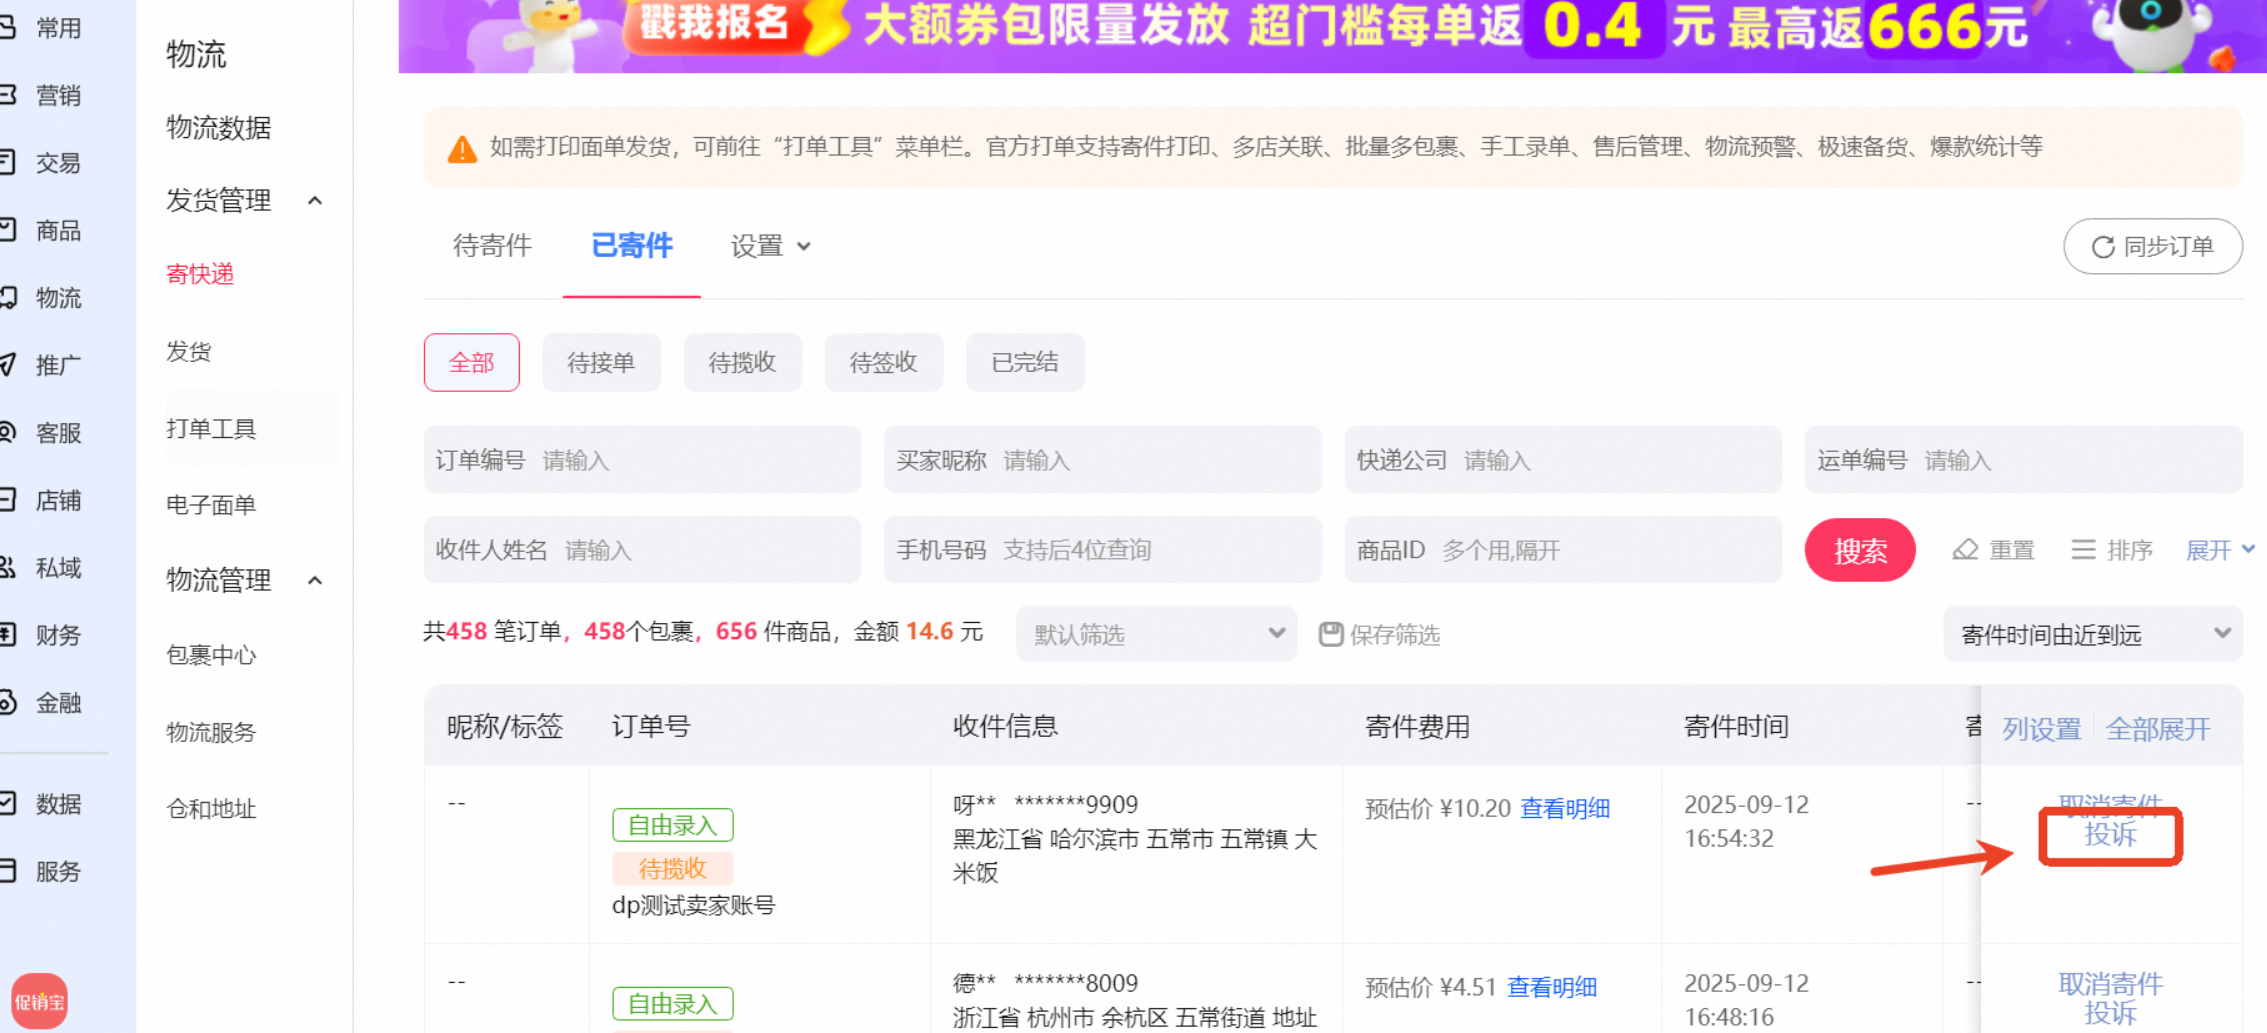This screenshot has width=2267, height=1033.
Task: Click the orange 待揽收 status tag
Action: tap(673, 869)
